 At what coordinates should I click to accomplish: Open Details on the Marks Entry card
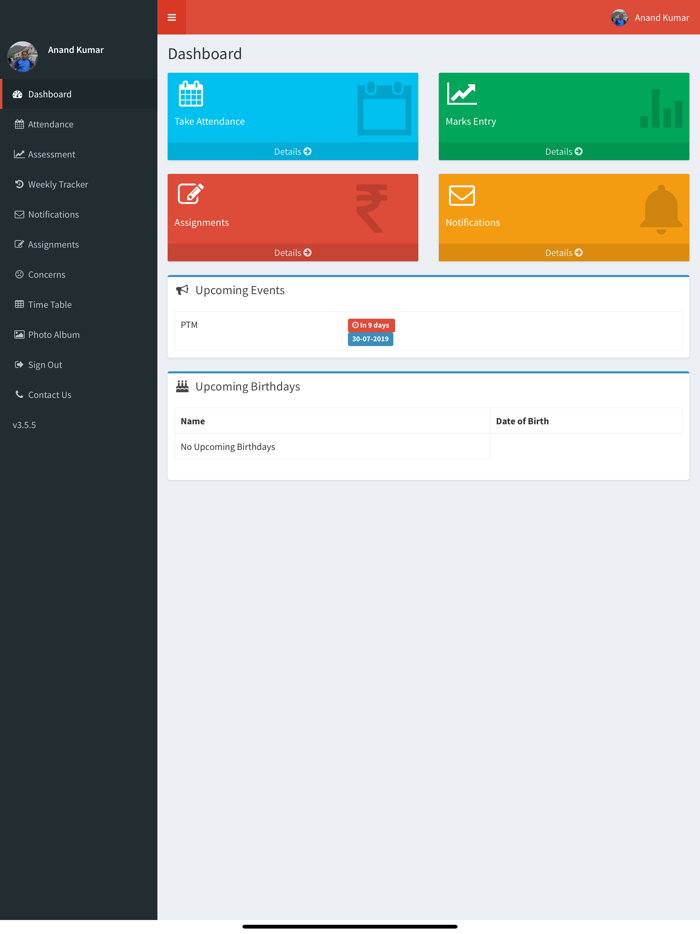tap(564, 151)
